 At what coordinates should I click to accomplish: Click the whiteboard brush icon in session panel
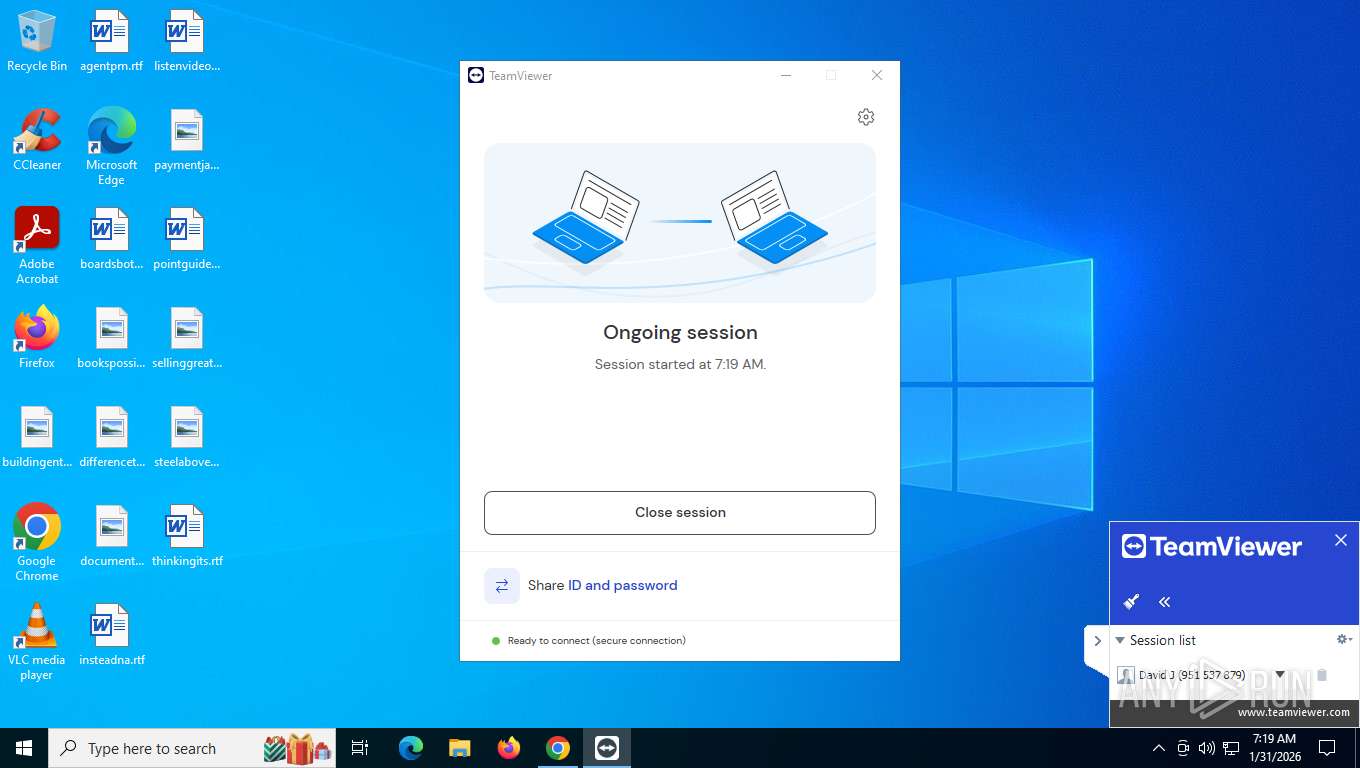pos(1132,602)
